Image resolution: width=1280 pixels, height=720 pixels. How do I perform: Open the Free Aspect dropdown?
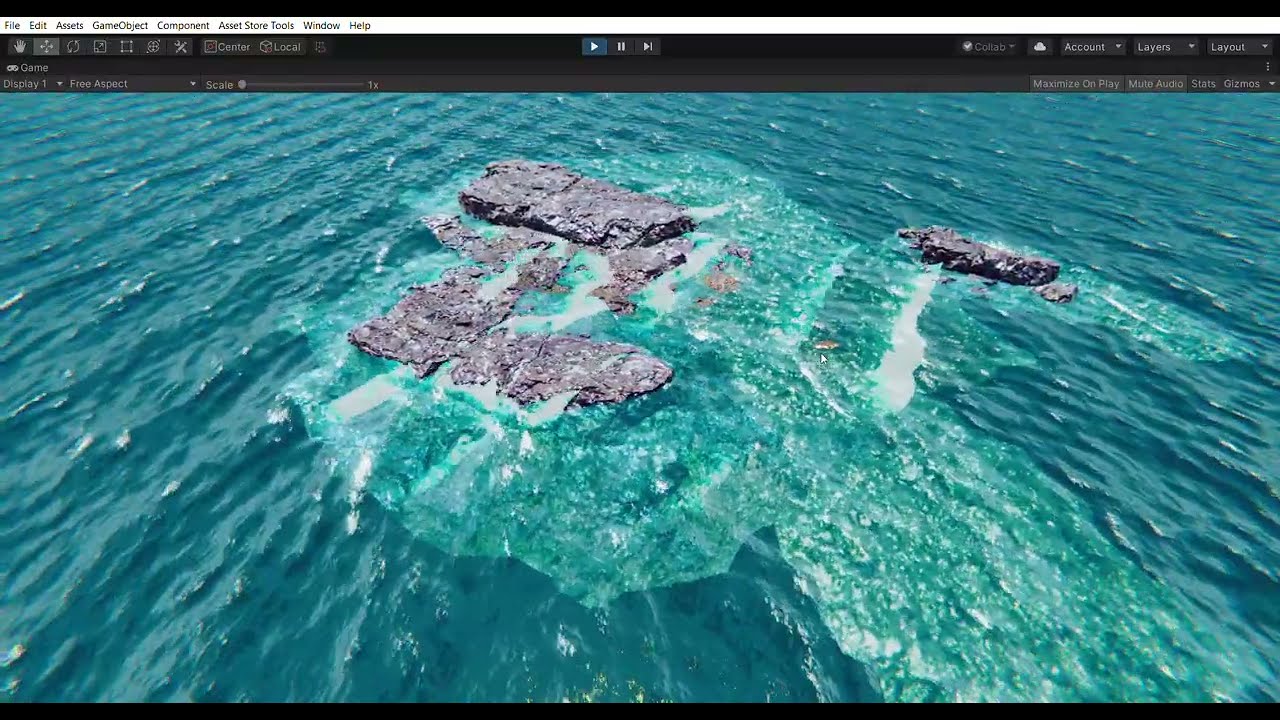point(133,84)
